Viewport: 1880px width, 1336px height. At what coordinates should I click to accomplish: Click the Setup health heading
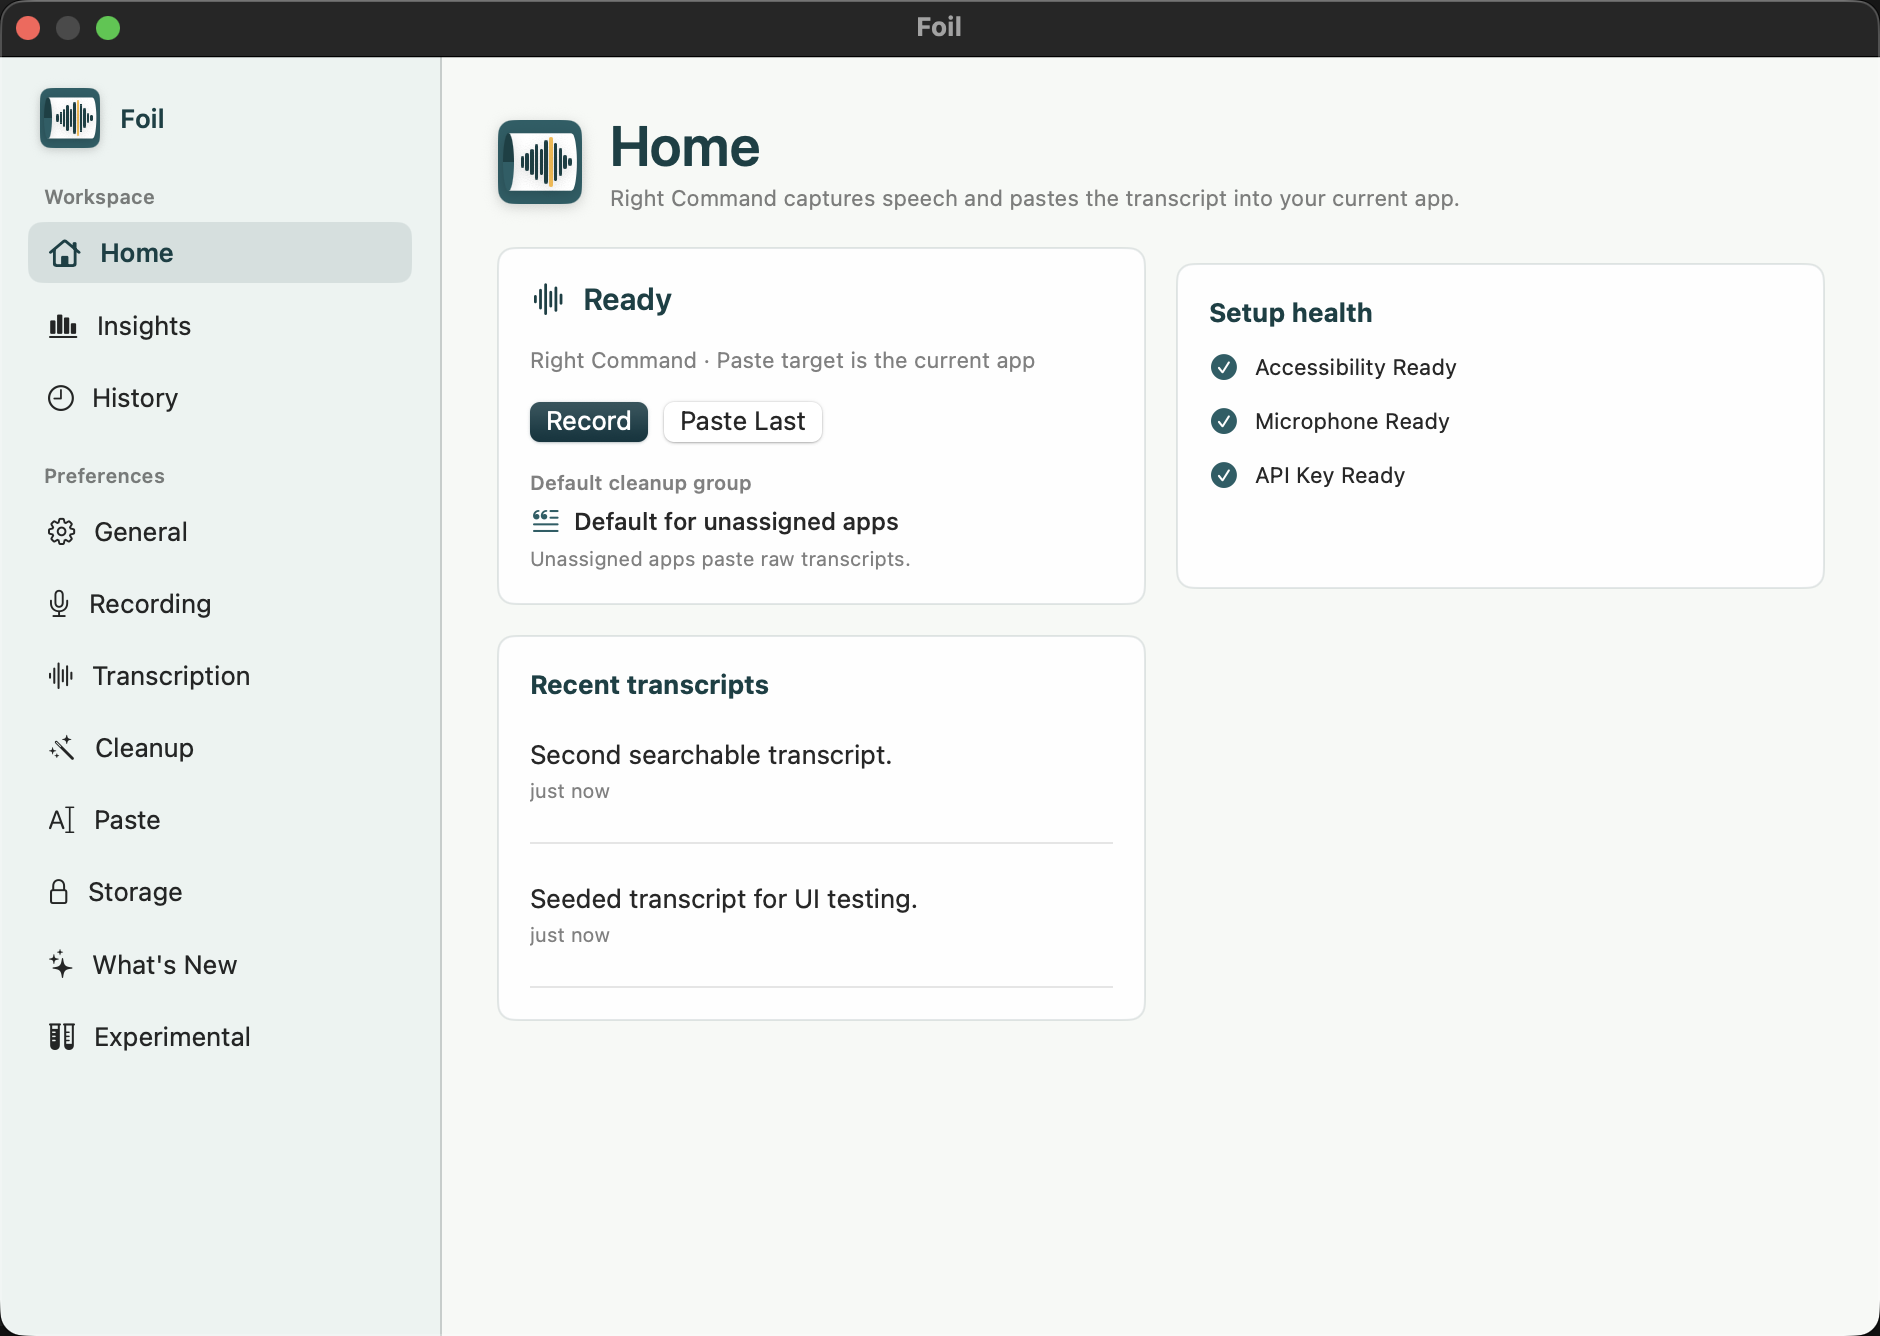pyautogui.click(x=1290, y=313)
